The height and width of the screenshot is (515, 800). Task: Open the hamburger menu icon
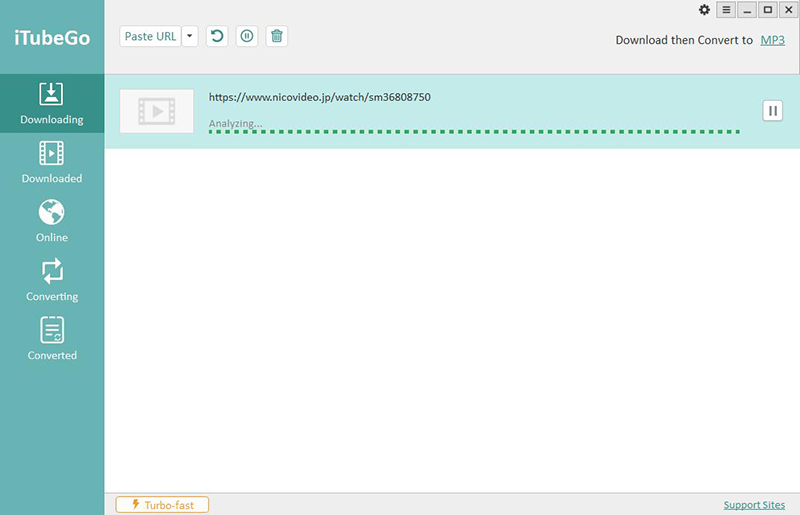[726, 10]
